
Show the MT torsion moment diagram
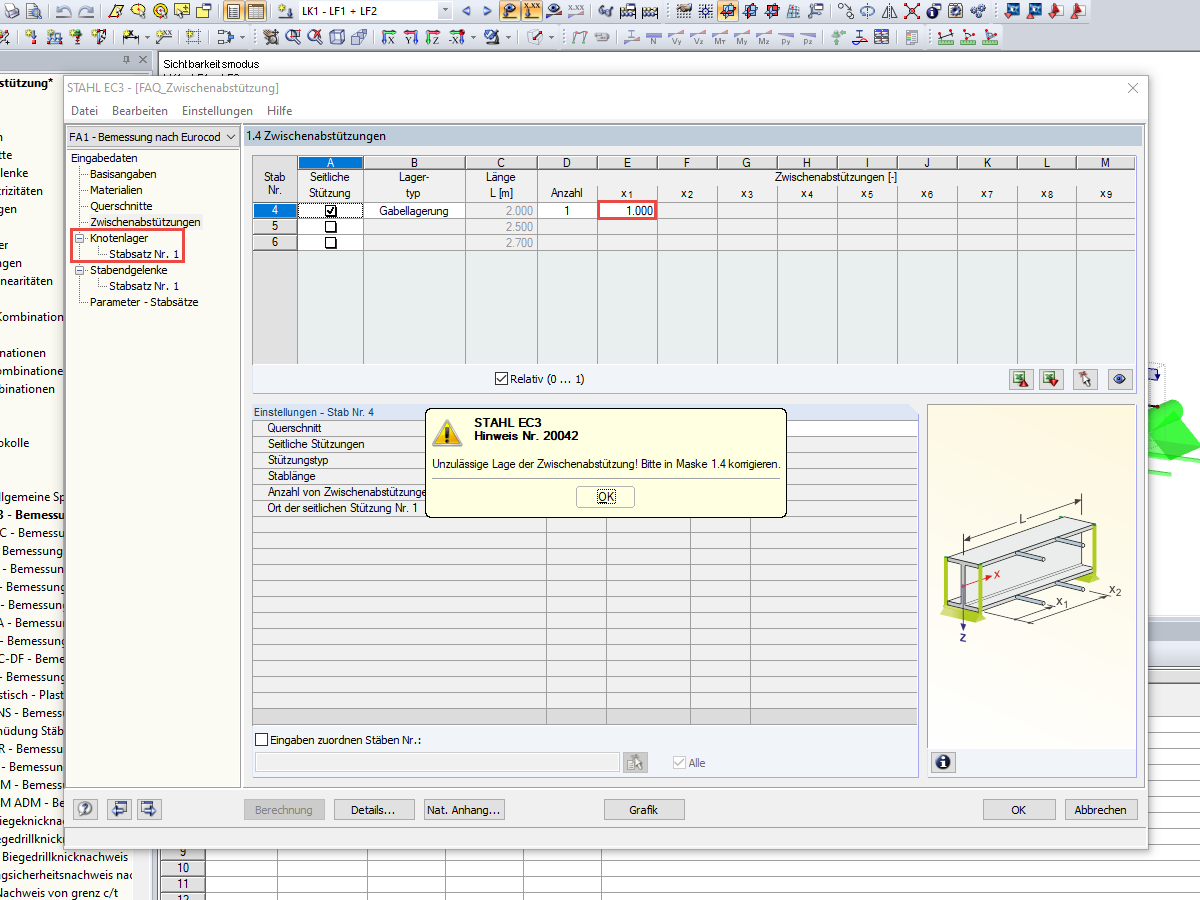click(720, 37)
